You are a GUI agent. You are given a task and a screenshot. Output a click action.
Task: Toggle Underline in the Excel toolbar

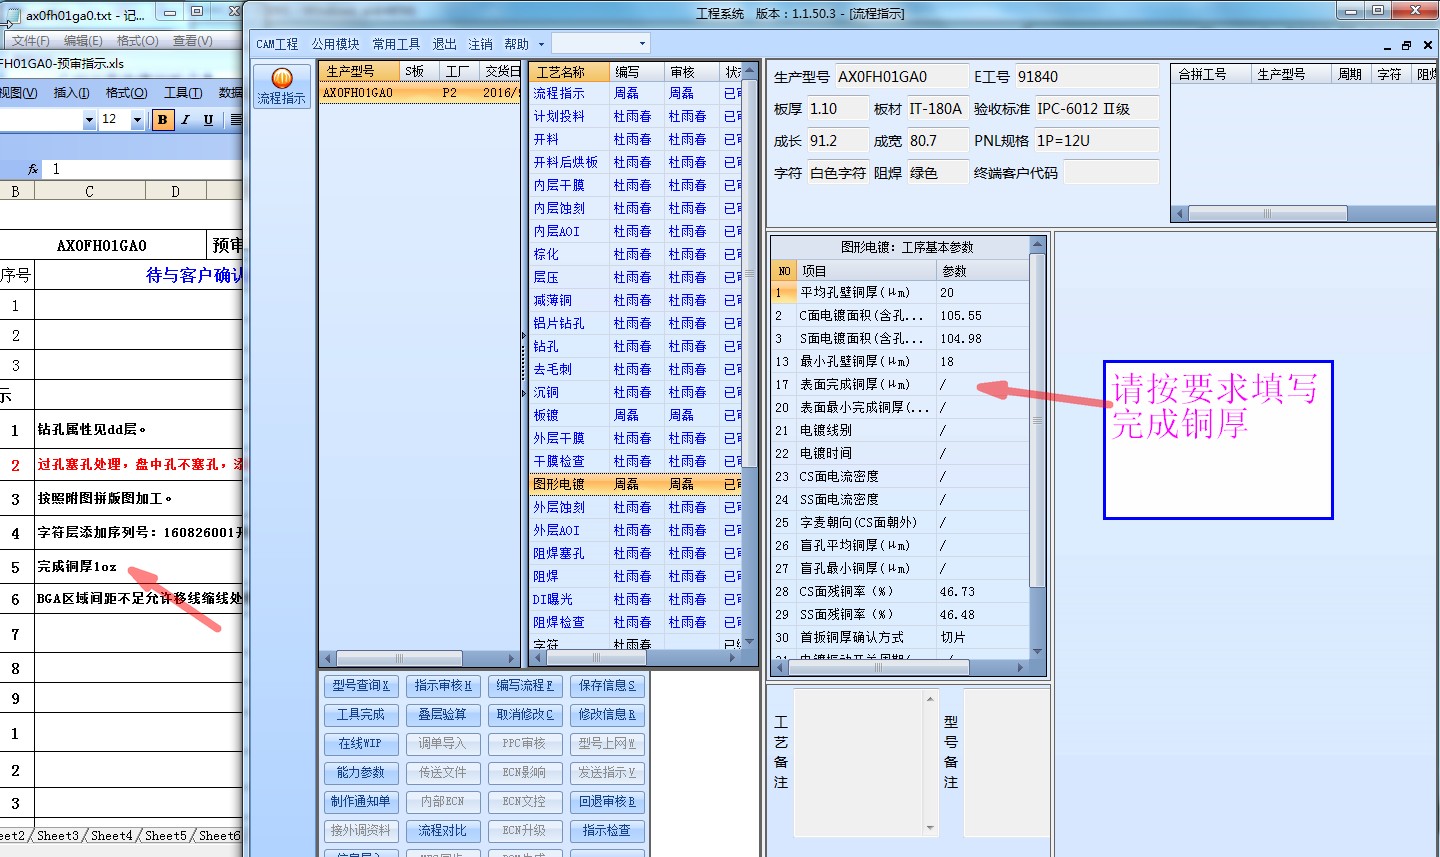tap(208, 120)
